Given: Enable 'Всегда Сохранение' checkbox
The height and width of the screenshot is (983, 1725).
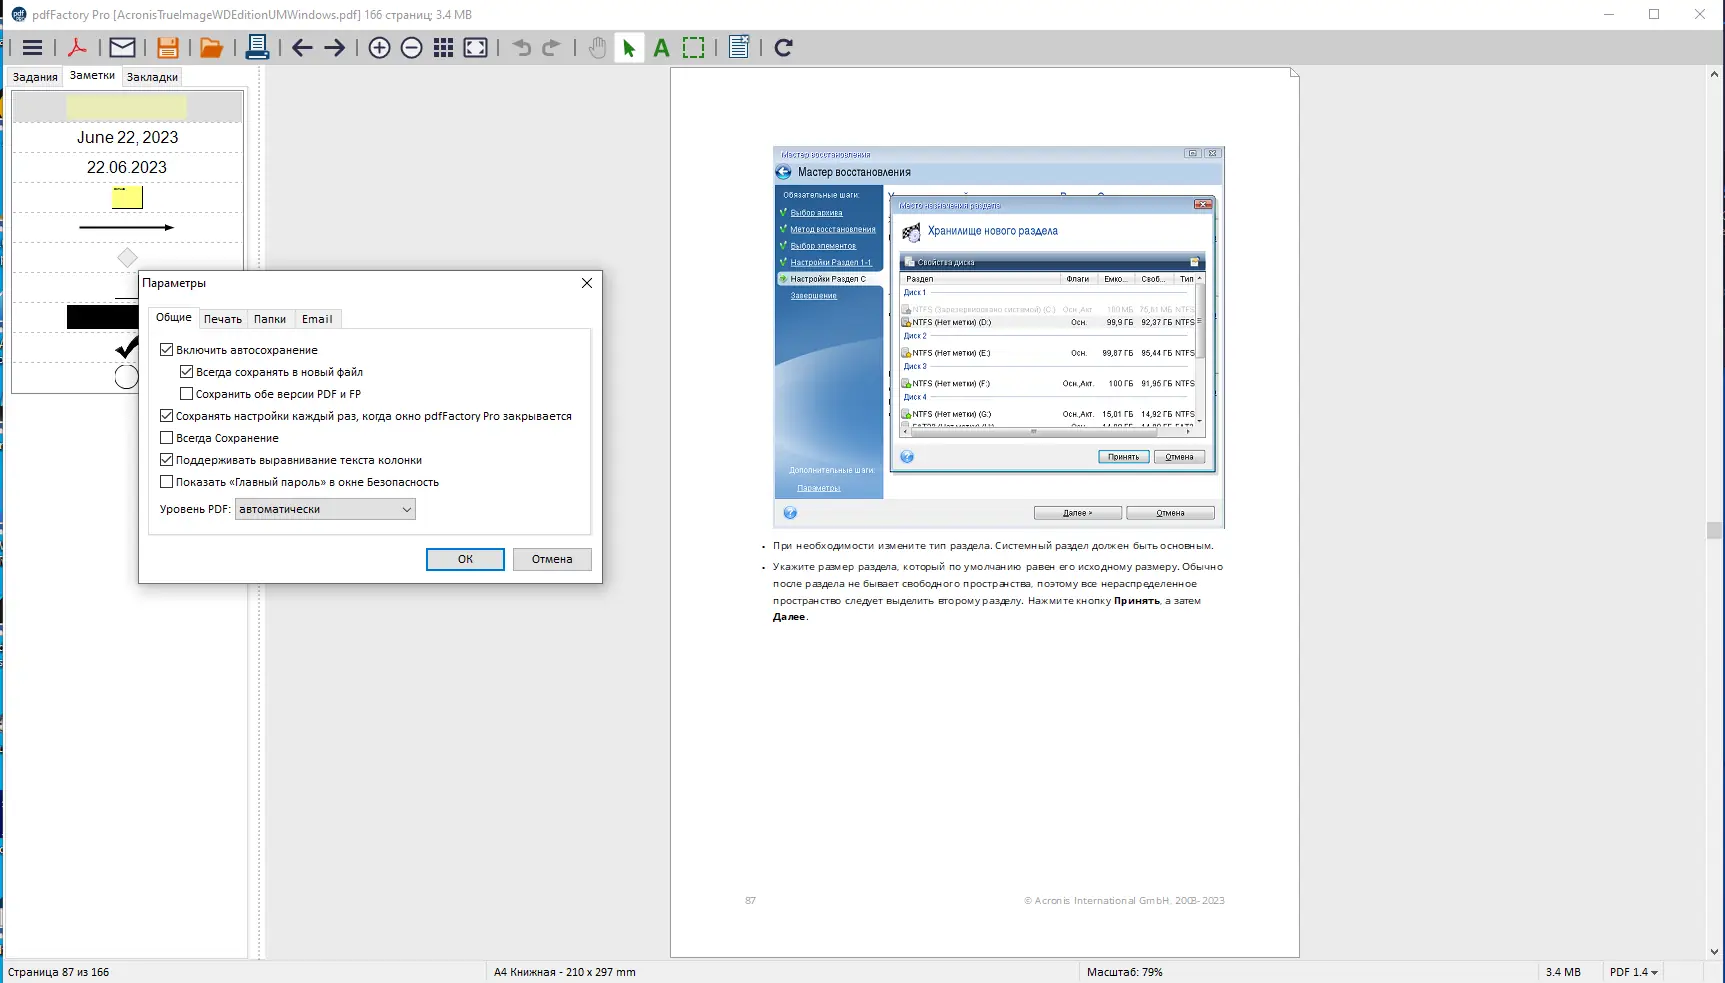Looking at the screenshot, I should point(167,438).
